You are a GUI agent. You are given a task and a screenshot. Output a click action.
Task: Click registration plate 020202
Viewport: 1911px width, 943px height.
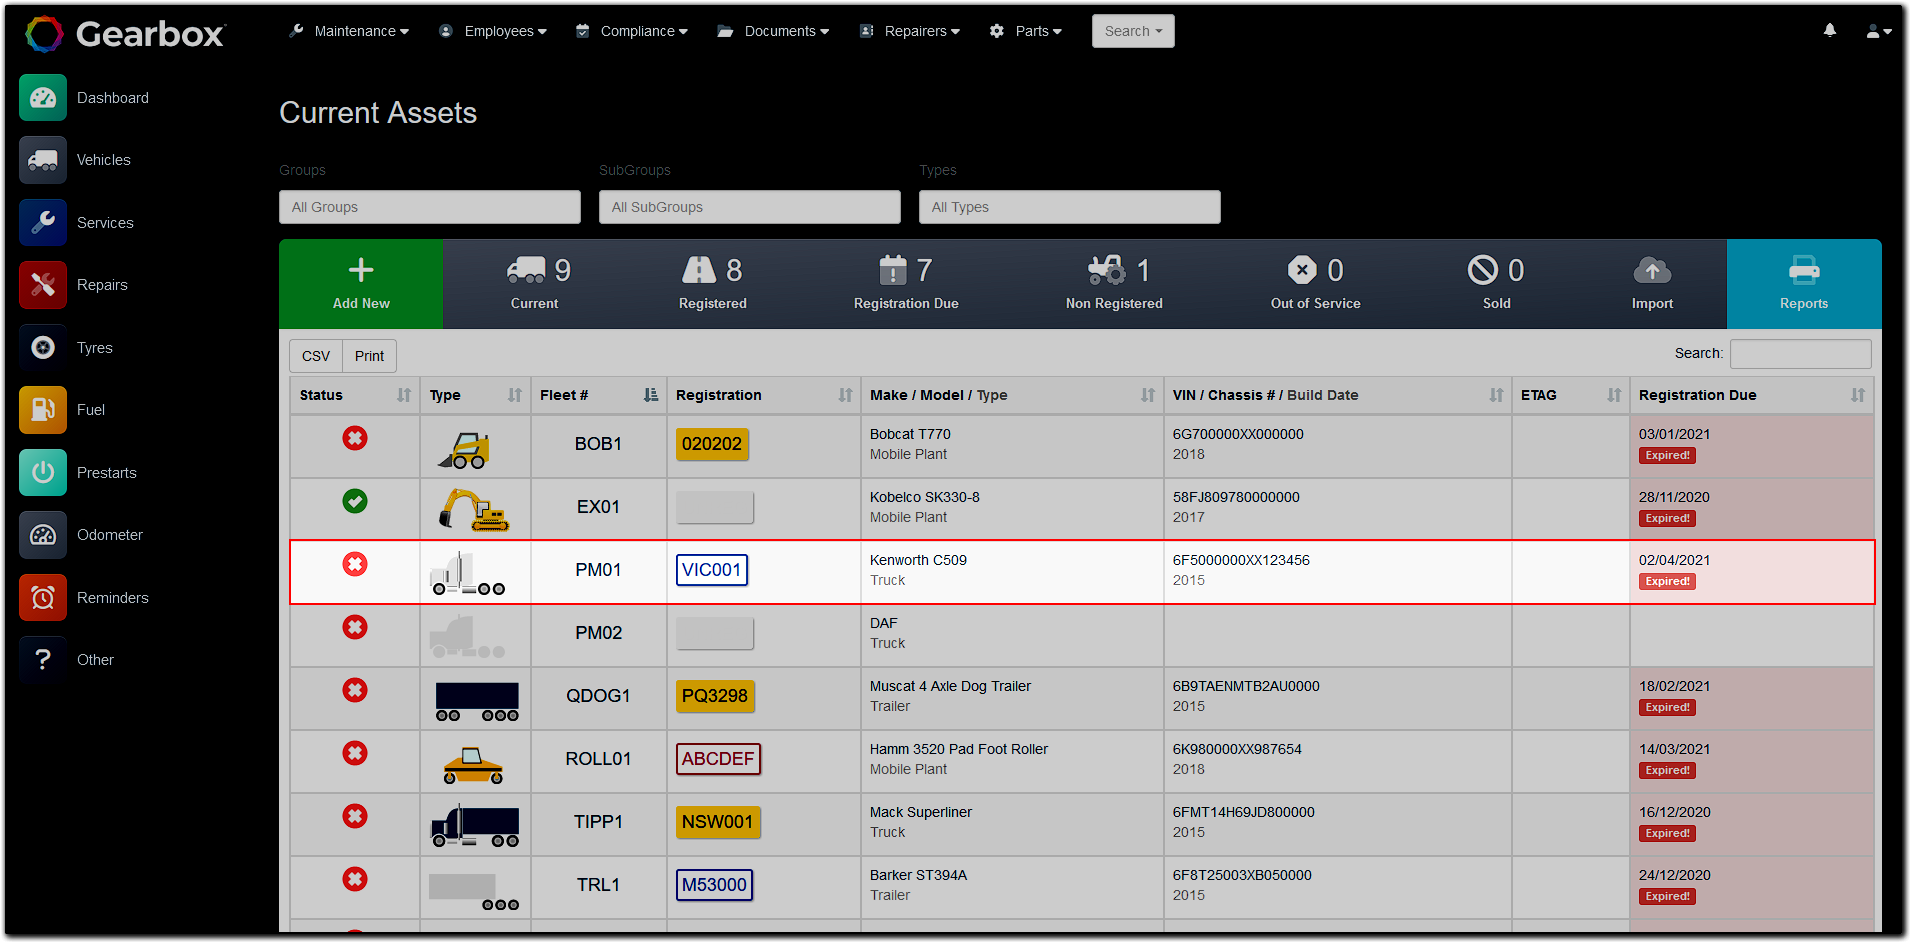(x=712, y=444)
